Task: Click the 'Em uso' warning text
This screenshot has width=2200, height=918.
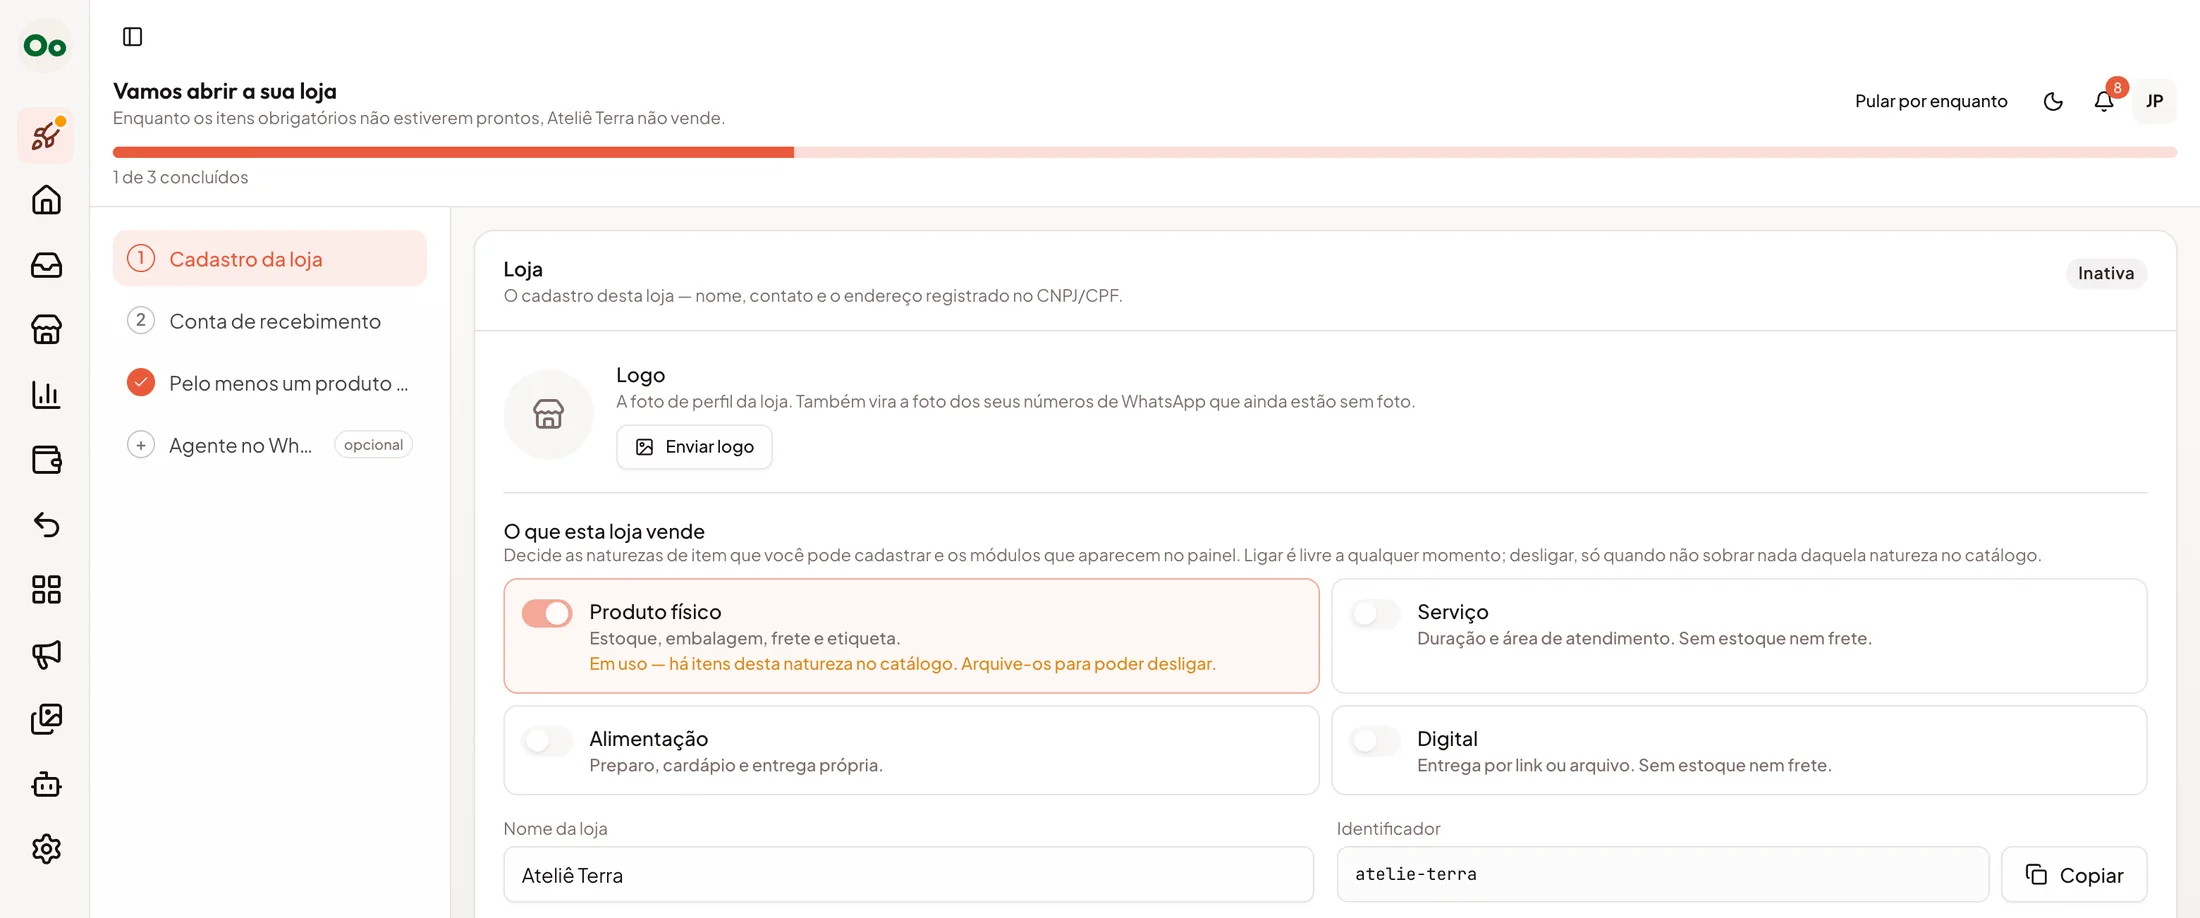Action: point(902,664)
